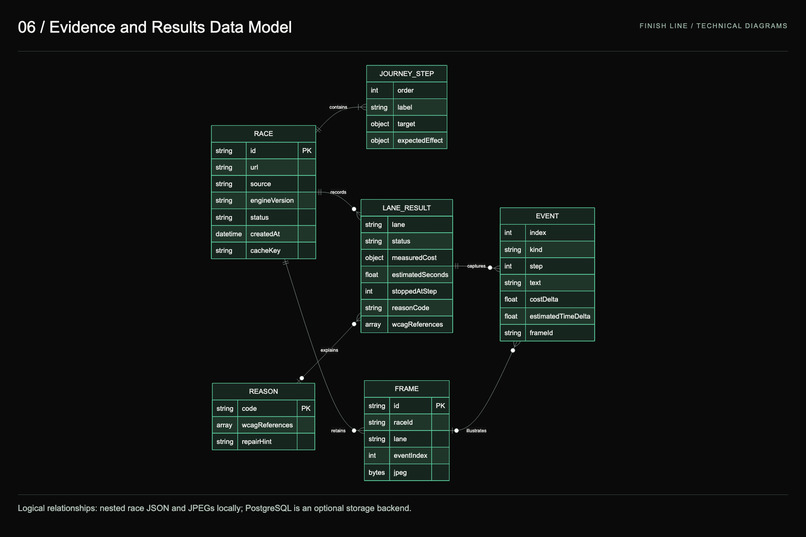
Task: Click the 'repairHint' field in REASON
Action: 267,441
